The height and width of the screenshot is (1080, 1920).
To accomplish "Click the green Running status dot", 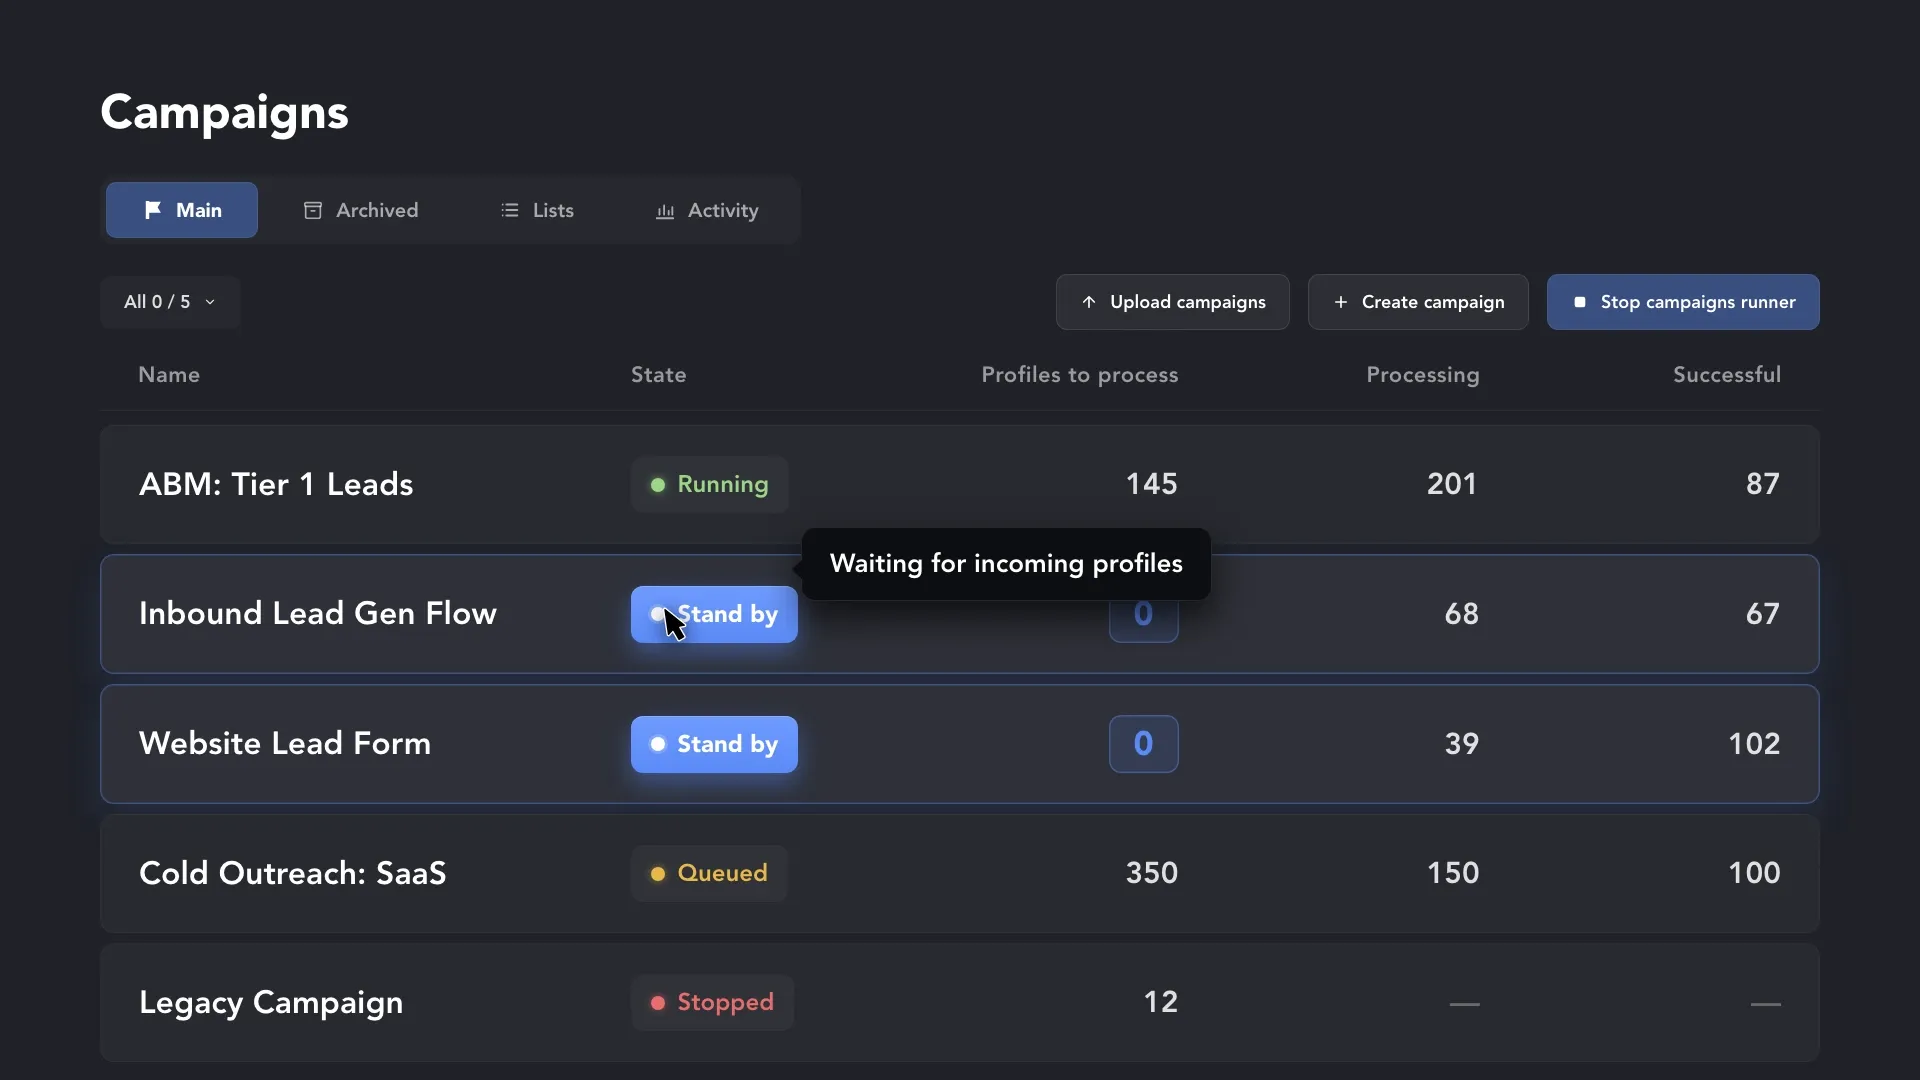I will tap(658, 485).
